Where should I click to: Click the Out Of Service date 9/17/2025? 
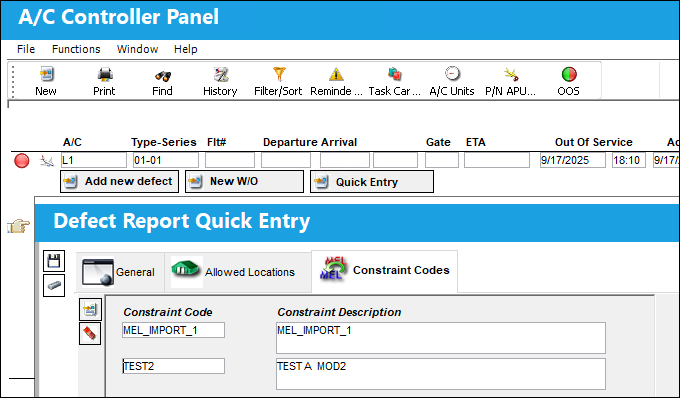(x=573, y=160)
